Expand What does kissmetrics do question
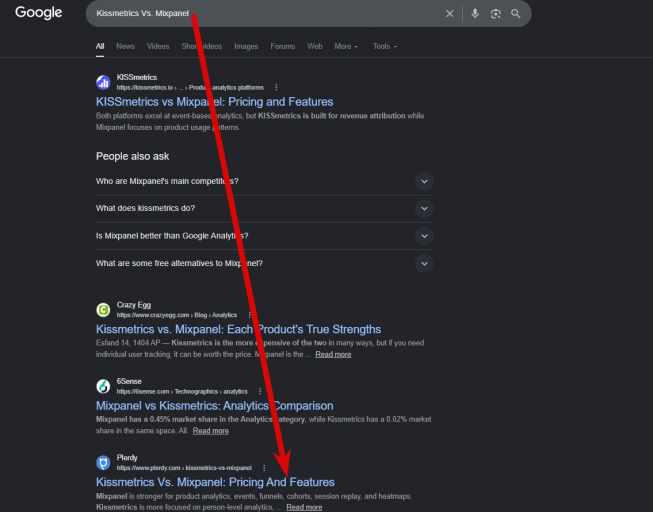 [264, 208]
